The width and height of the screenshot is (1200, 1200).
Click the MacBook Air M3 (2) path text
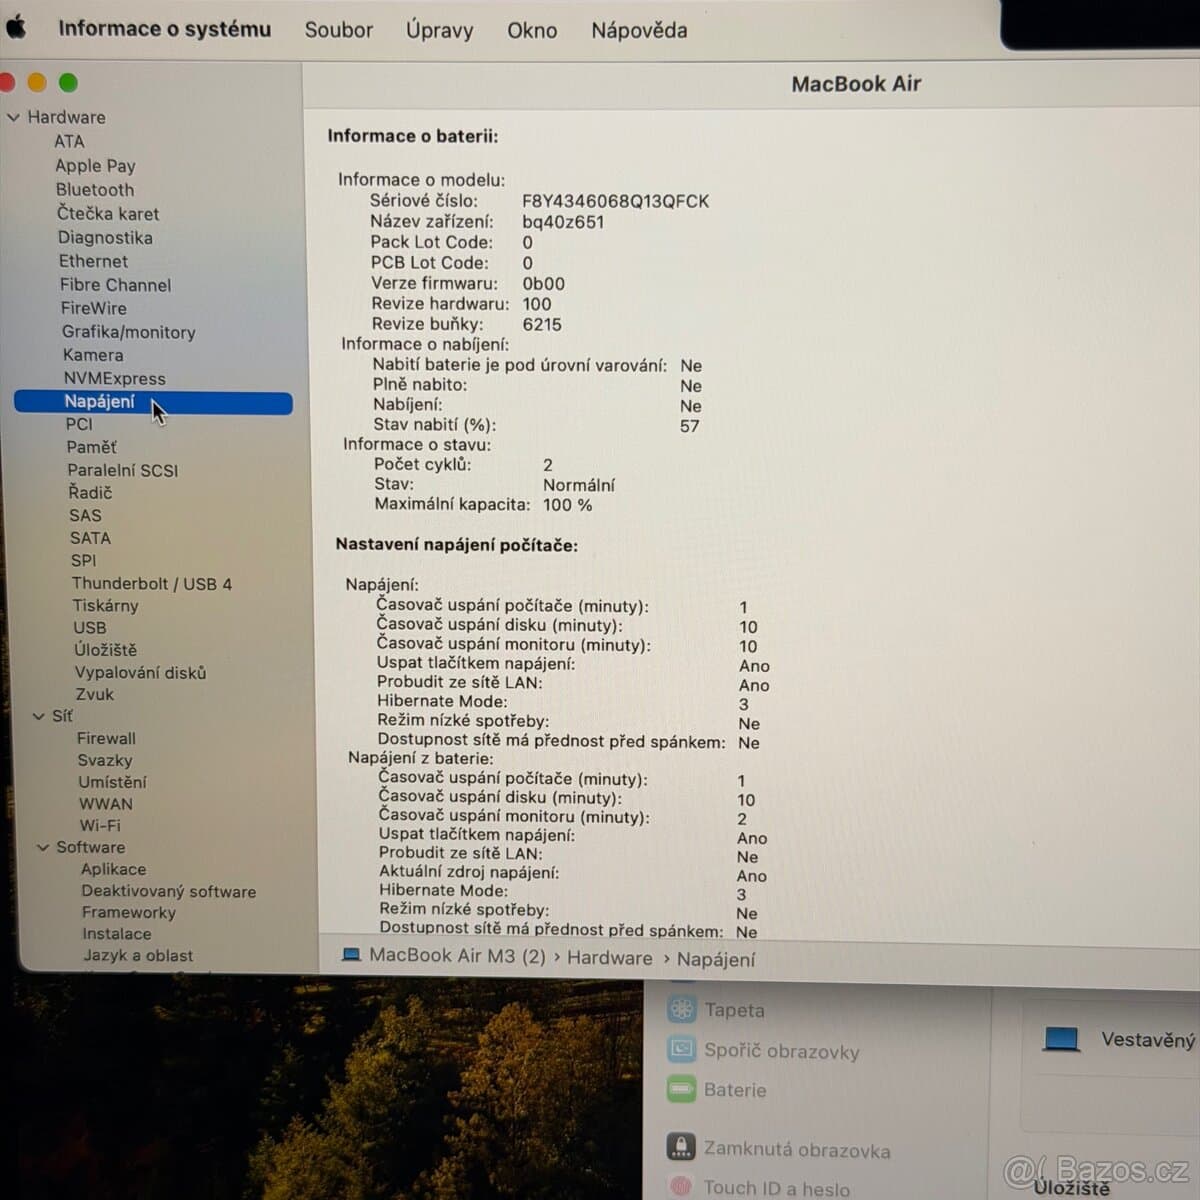[457, 956]
